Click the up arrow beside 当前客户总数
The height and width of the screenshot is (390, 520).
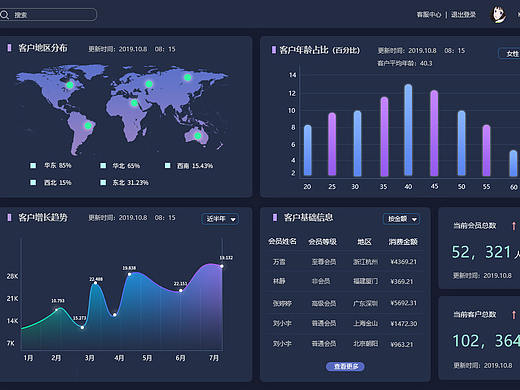point(514,315)
